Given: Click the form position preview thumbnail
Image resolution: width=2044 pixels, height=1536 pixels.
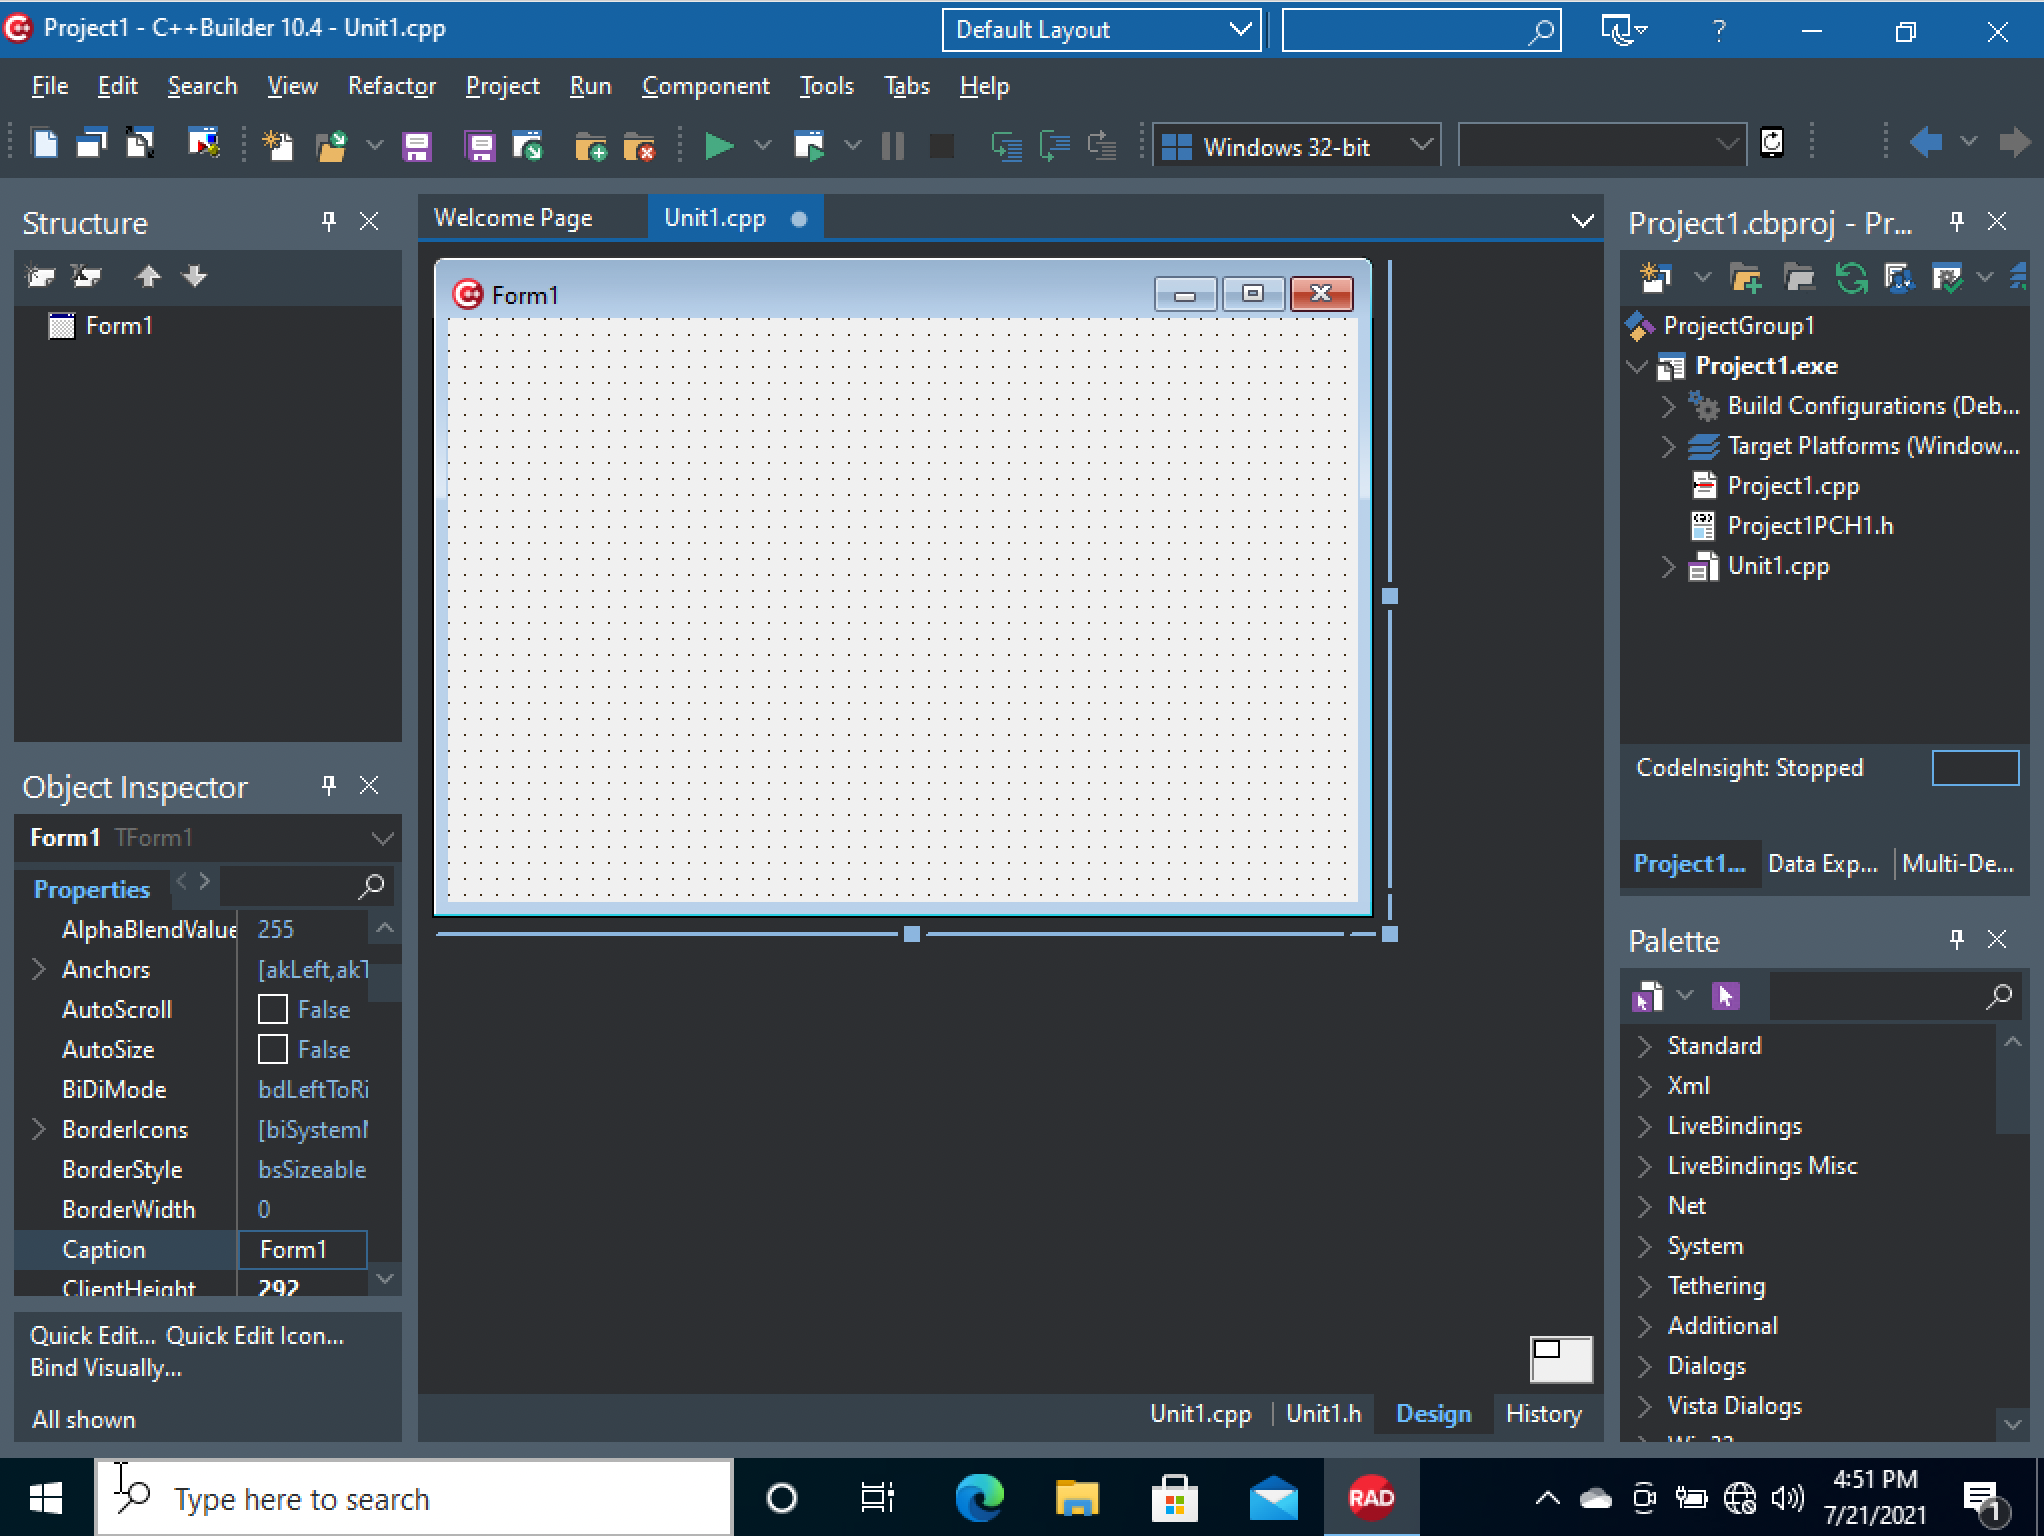Looking at the screenshot, I should click(1561, 1360).
